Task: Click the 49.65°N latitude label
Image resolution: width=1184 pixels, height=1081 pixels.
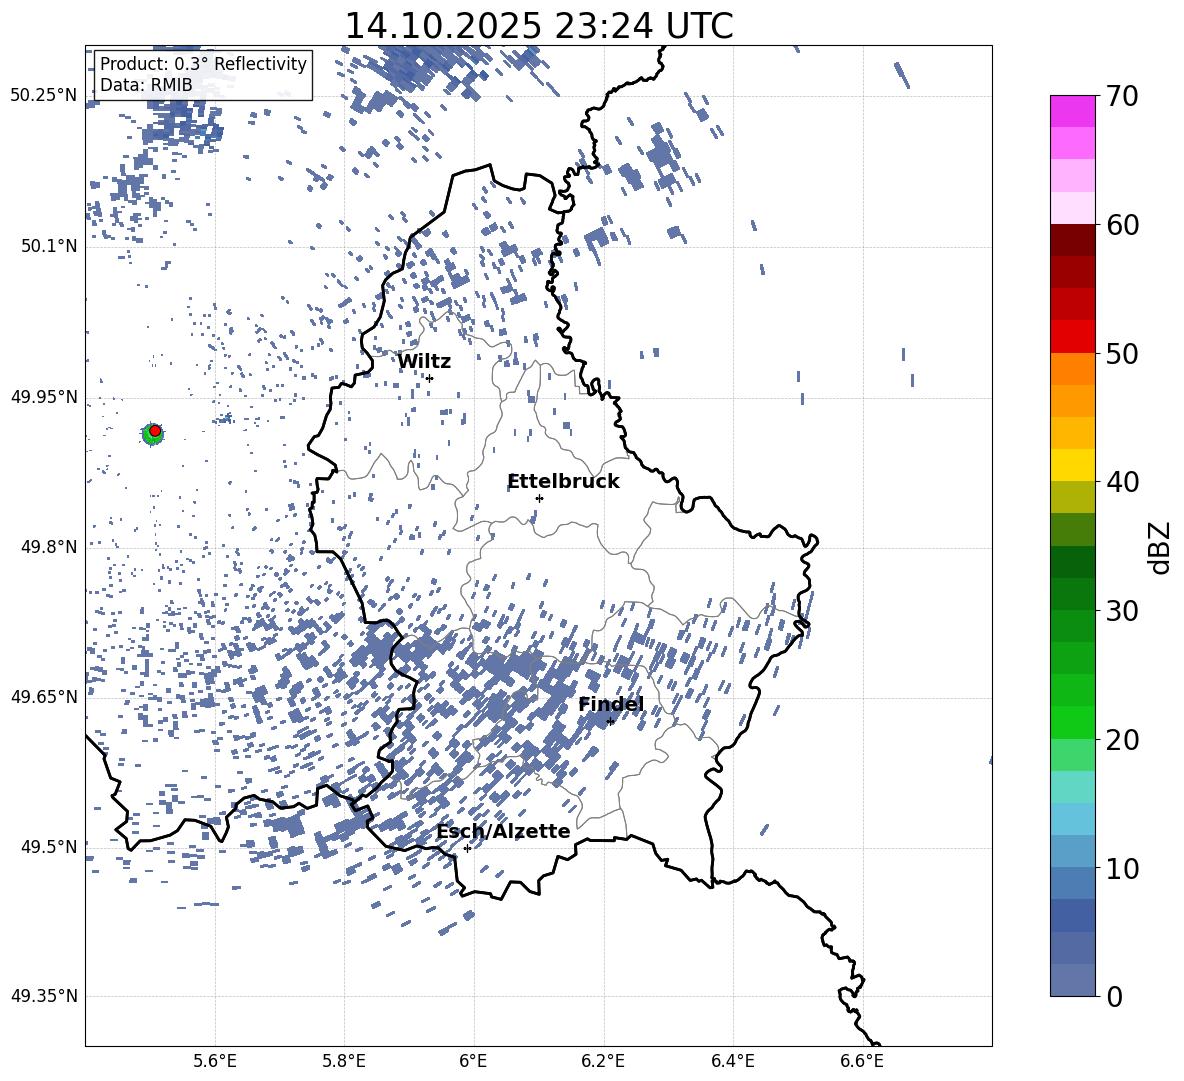Action: click(x=44, y=697)
